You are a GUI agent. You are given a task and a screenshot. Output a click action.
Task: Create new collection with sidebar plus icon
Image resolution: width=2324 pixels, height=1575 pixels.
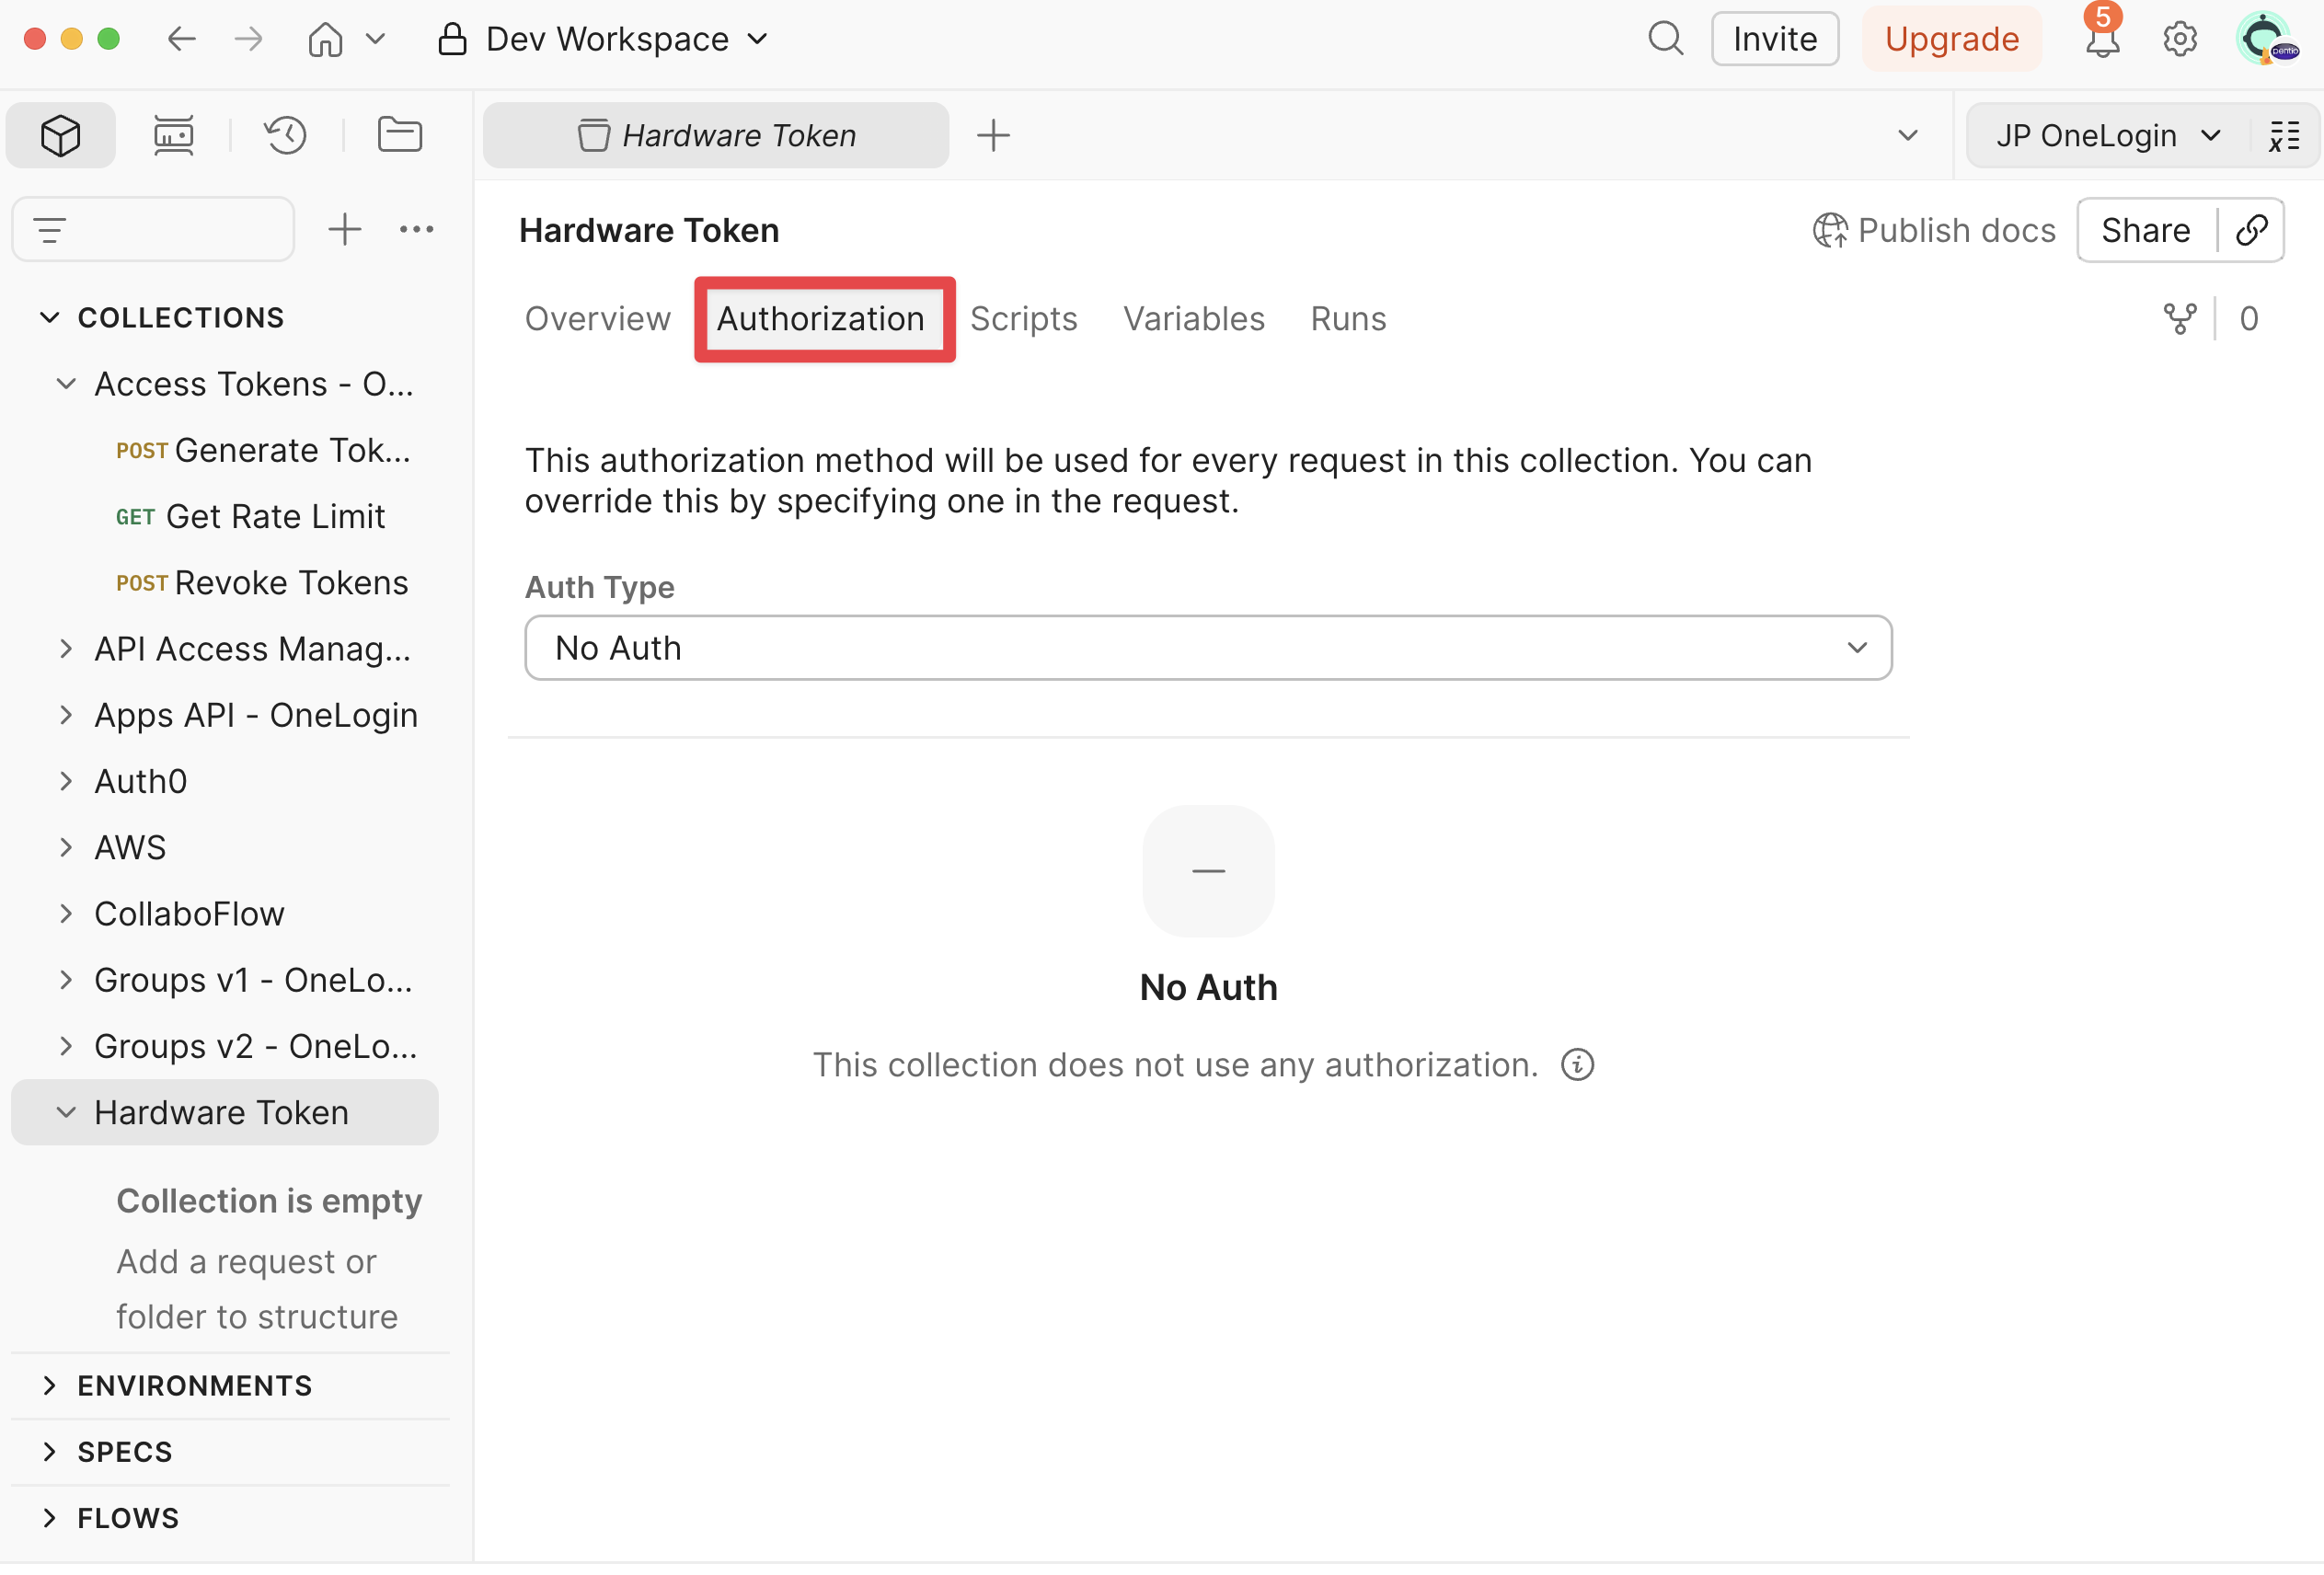(x=344, y=230)
